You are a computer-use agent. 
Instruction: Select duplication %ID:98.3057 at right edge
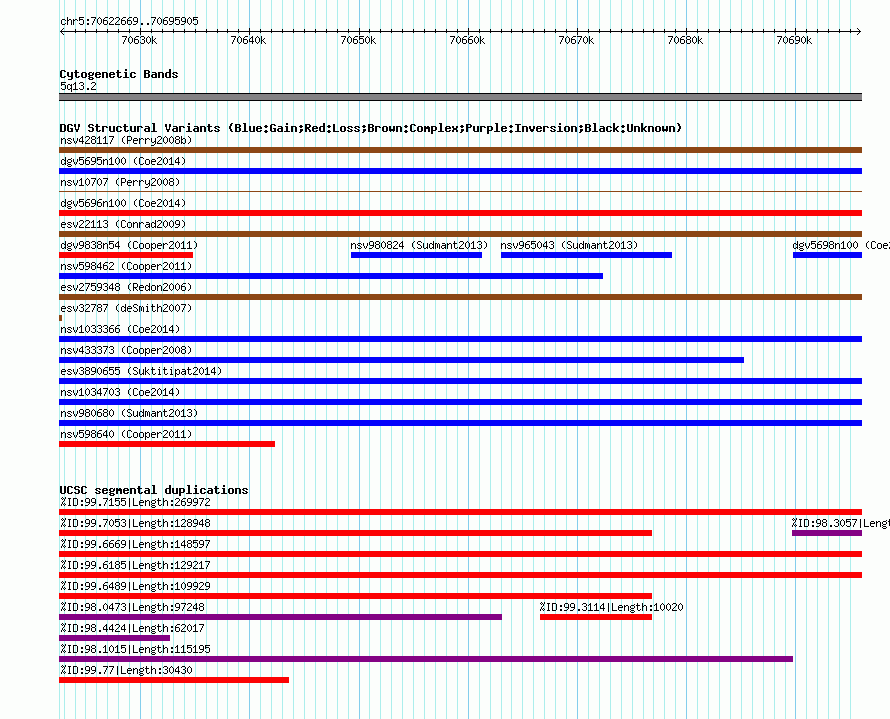841,523
